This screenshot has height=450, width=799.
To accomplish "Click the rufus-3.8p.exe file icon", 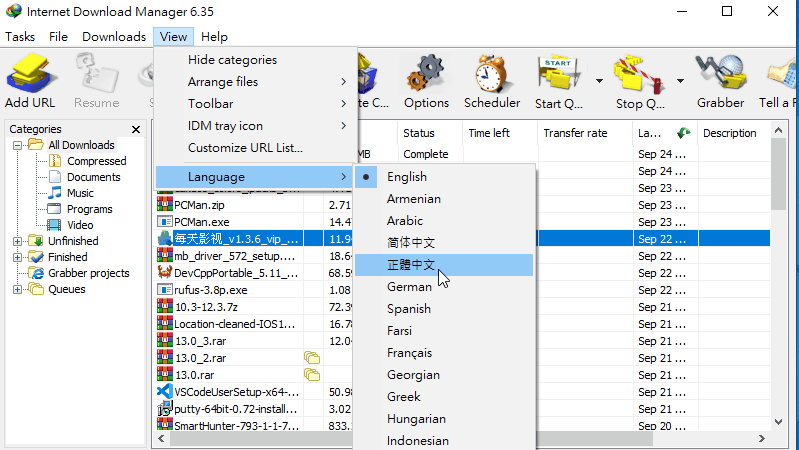I will click(165, 289).
